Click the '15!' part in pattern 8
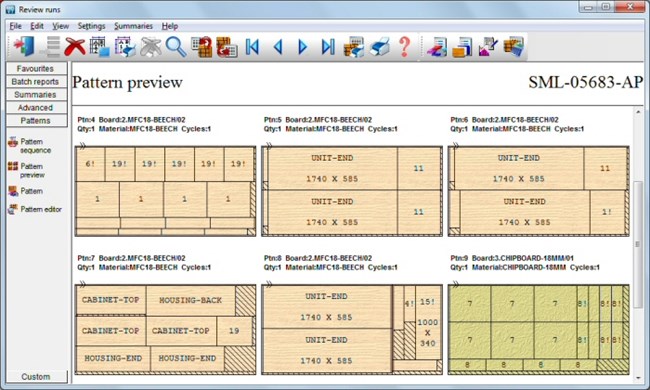 (x=428, y=302)
